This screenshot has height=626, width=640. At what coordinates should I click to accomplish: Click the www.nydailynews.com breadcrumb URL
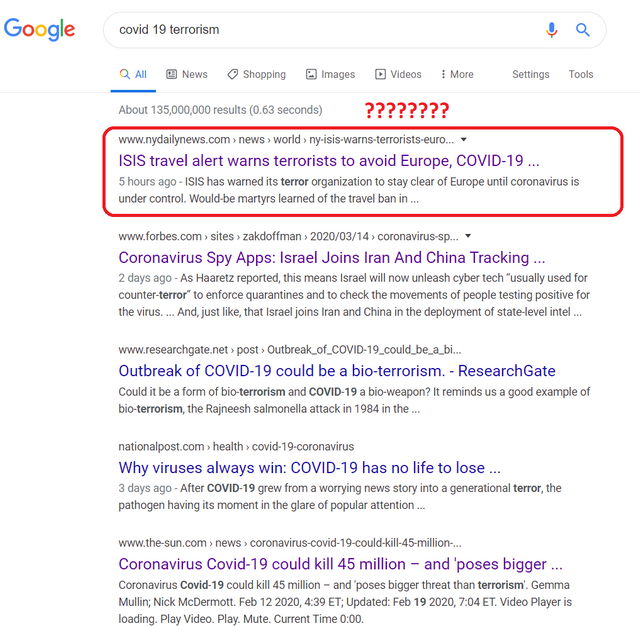[x=286, y=140]
